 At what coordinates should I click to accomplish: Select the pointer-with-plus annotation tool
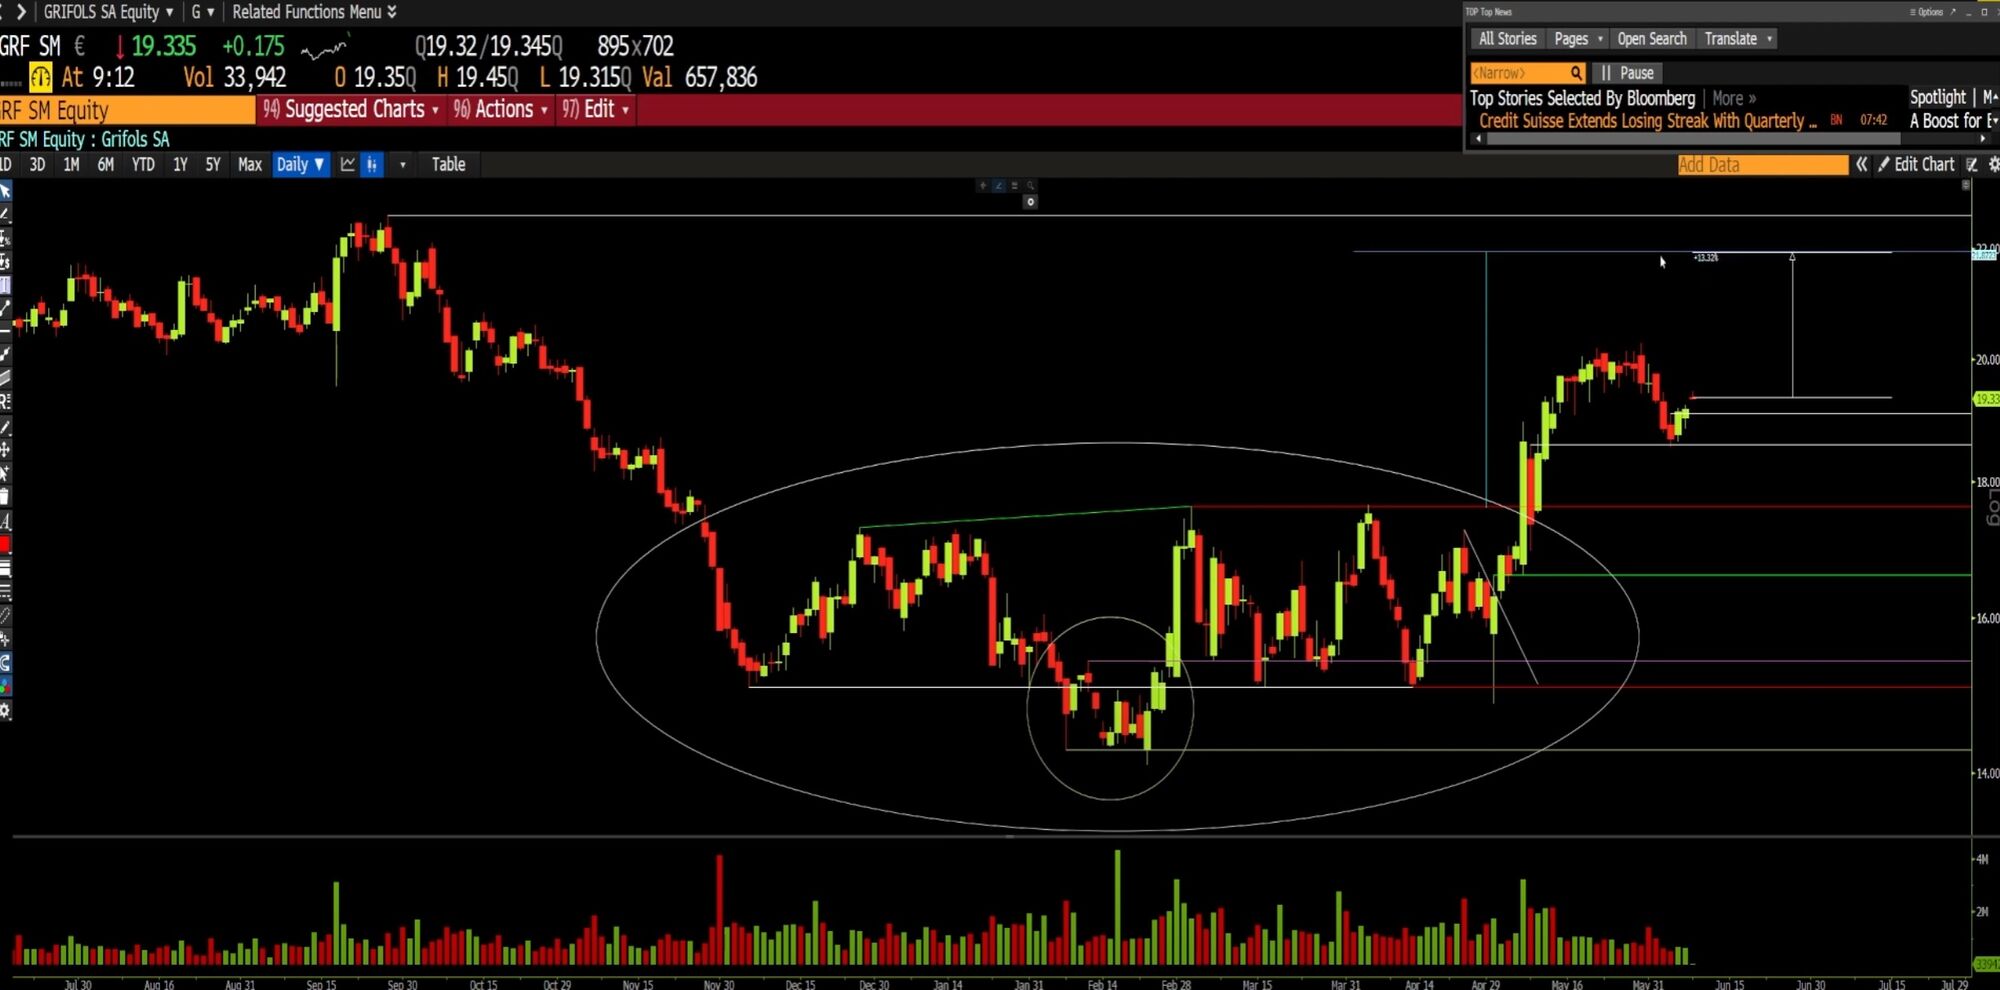coord(5,473)
